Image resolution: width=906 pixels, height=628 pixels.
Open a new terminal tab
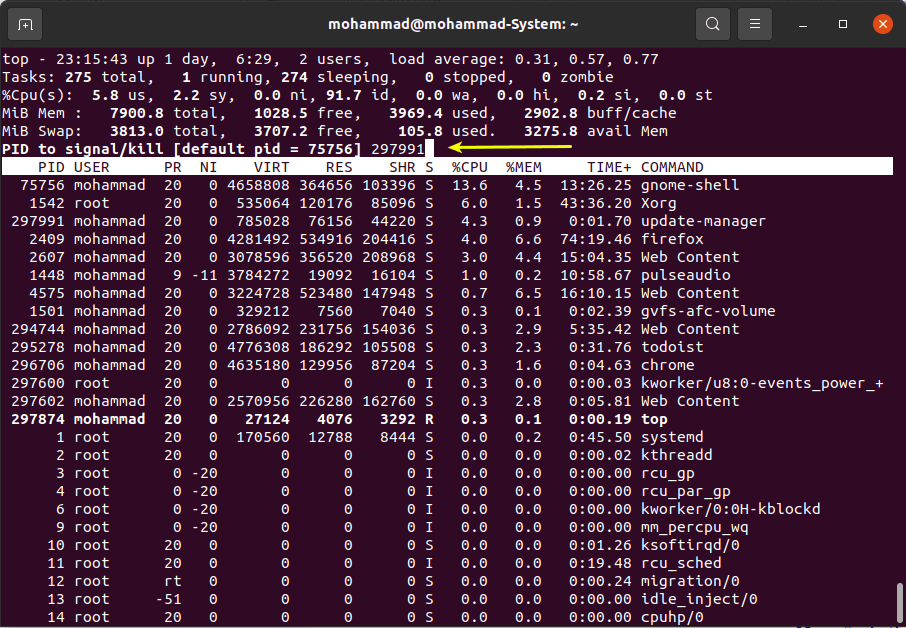25,23
